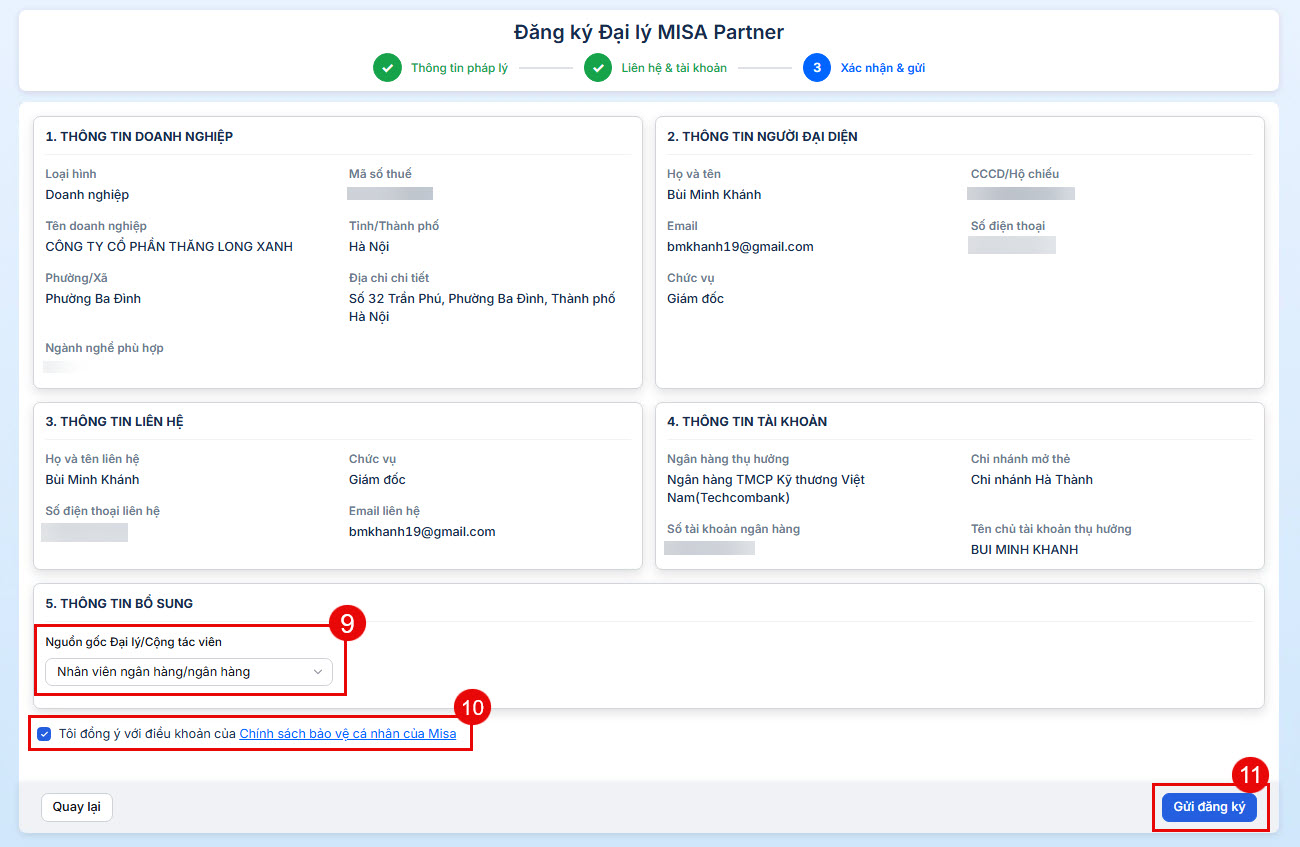The height and width of the screenshot is (847, 1300).
Task: Click the 1. THÔNG TIN DOANH NGHIỆP heading
Action: point(139,137)
